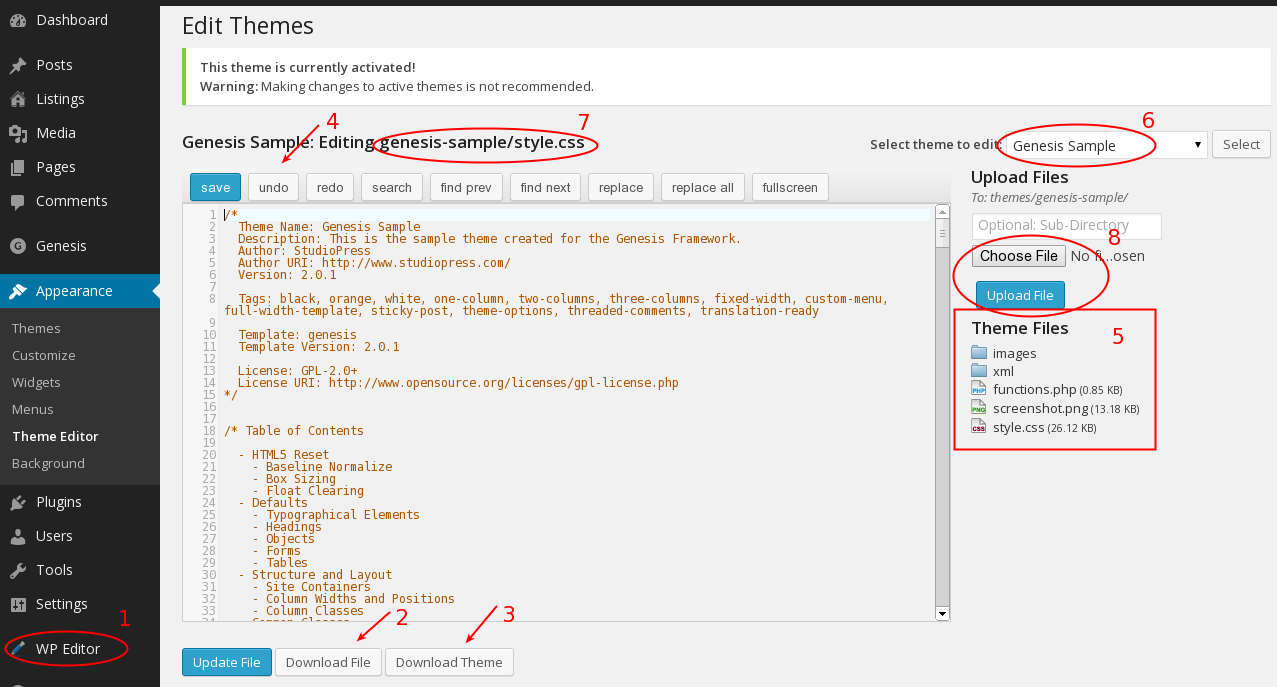Download the current theme

point(449,662)
